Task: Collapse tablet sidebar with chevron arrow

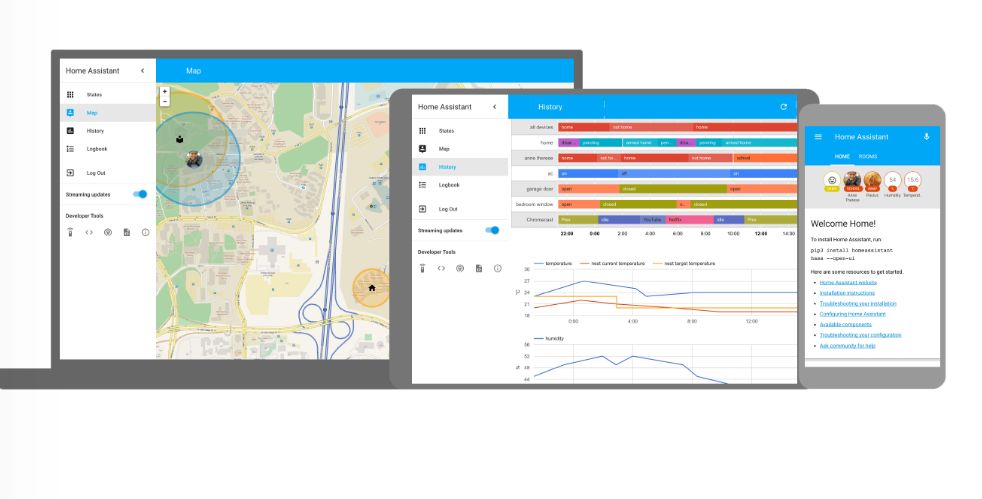Action: pos(495,107)
